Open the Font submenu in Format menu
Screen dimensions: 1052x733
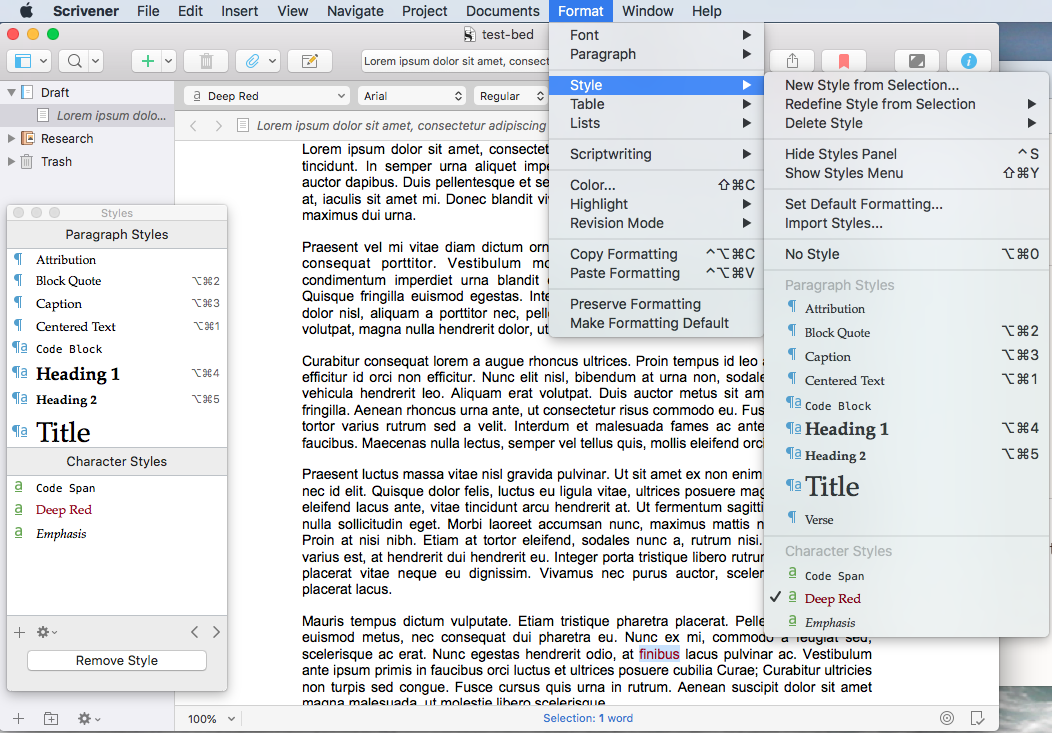tap(656, 35)
